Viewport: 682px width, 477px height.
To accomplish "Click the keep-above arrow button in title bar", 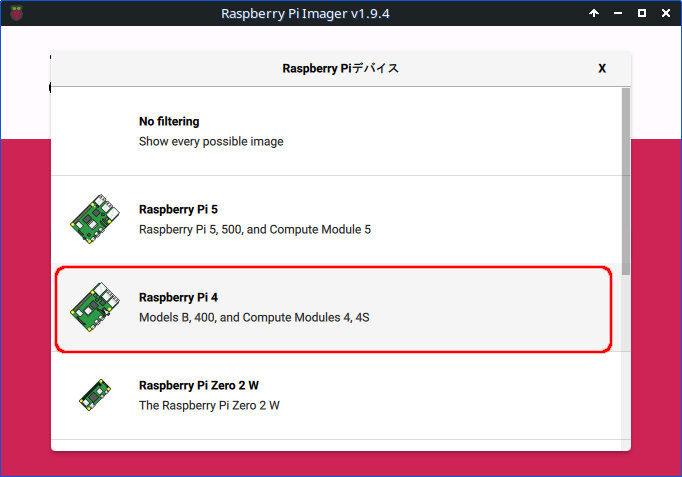I will pos(594,13).
